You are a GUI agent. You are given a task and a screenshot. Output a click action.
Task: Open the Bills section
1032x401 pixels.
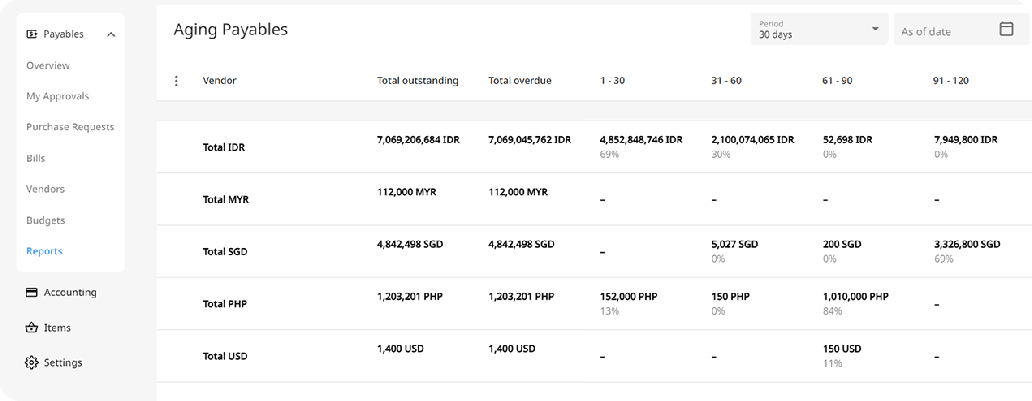[x=36, y=158]
